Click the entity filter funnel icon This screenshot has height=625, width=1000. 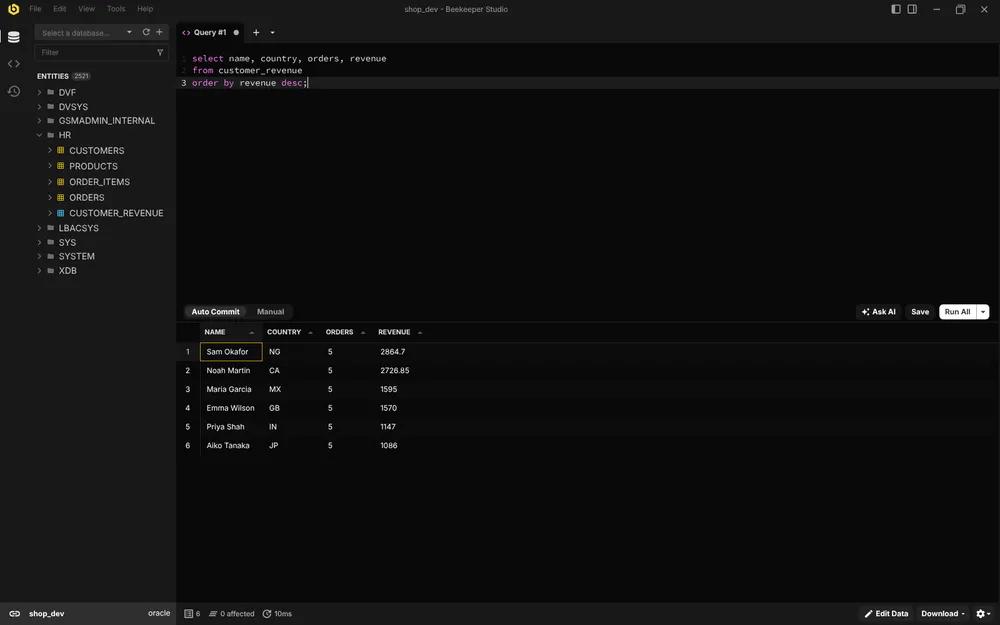160,52
